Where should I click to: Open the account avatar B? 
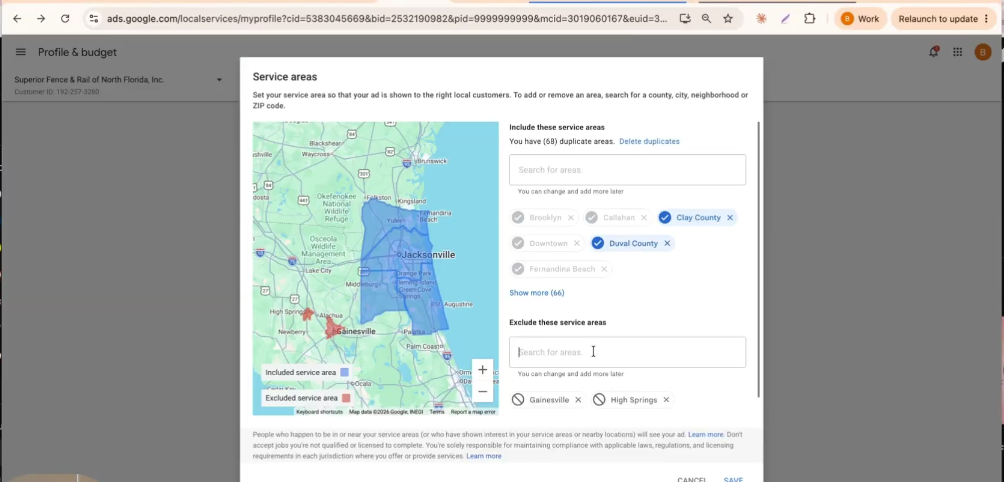coord(982,52)
